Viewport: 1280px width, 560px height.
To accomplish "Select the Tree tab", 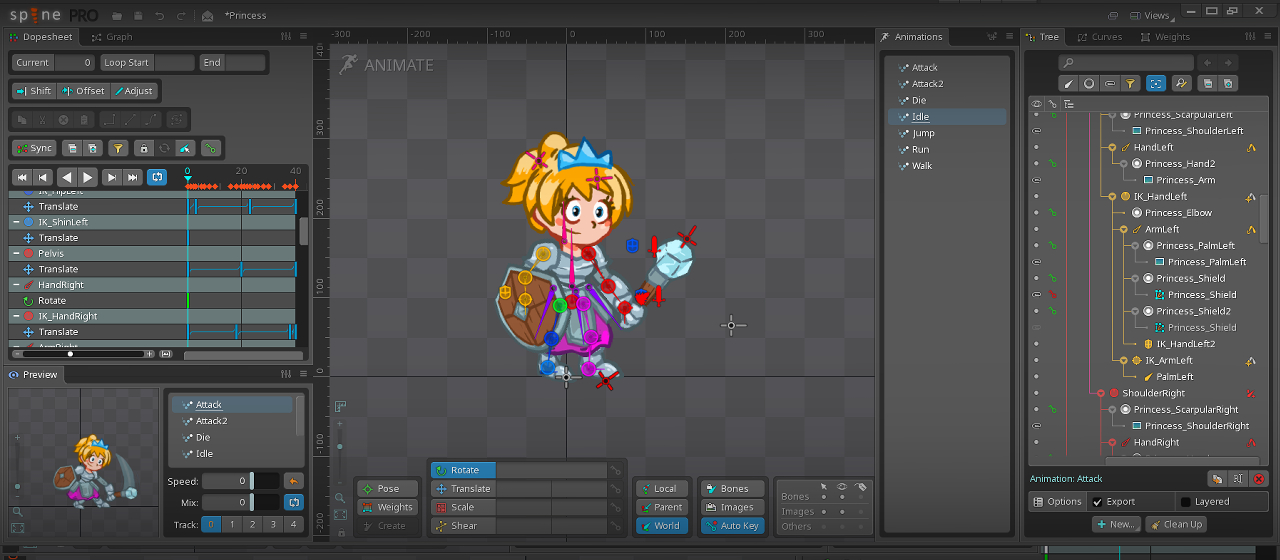I will (x=1042, y=37).
